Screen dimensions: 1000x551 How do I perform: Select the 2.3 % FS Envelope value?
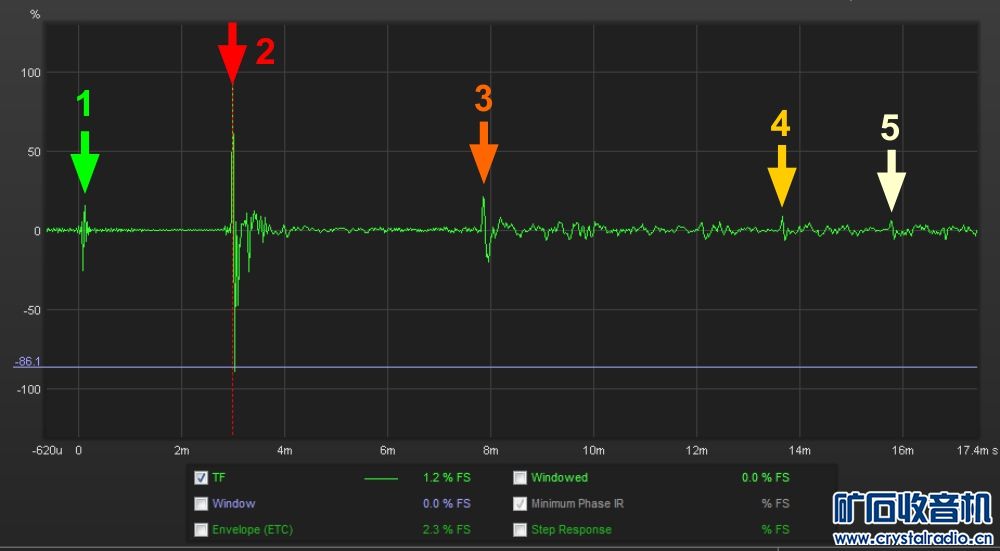coord(446,530)
